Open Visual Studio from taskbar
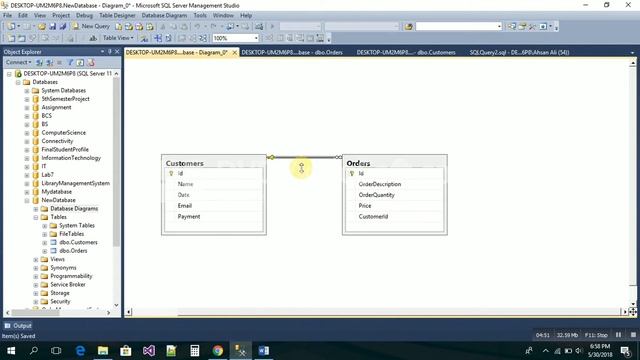 coord(149,351)
